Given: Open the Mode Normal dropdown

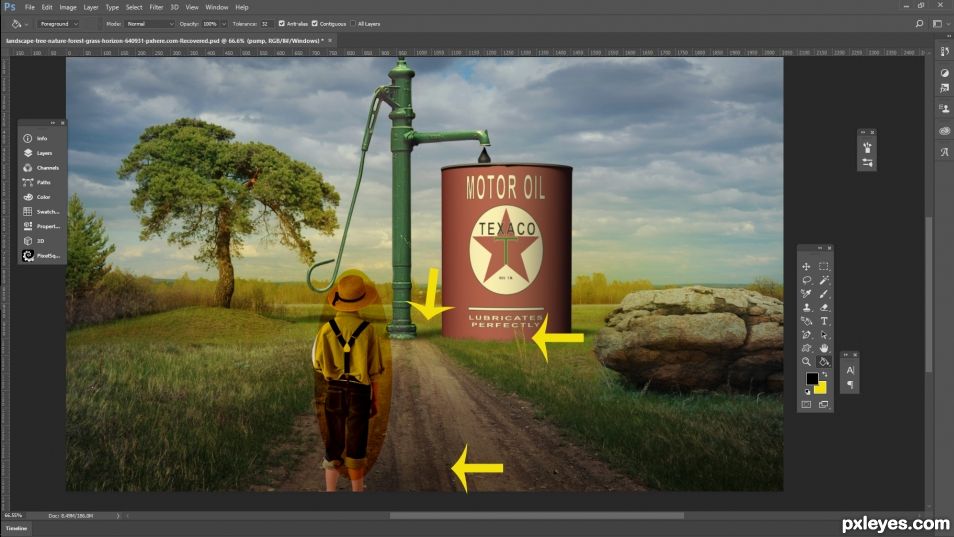Looking at the screenshot, I should 150,24.
